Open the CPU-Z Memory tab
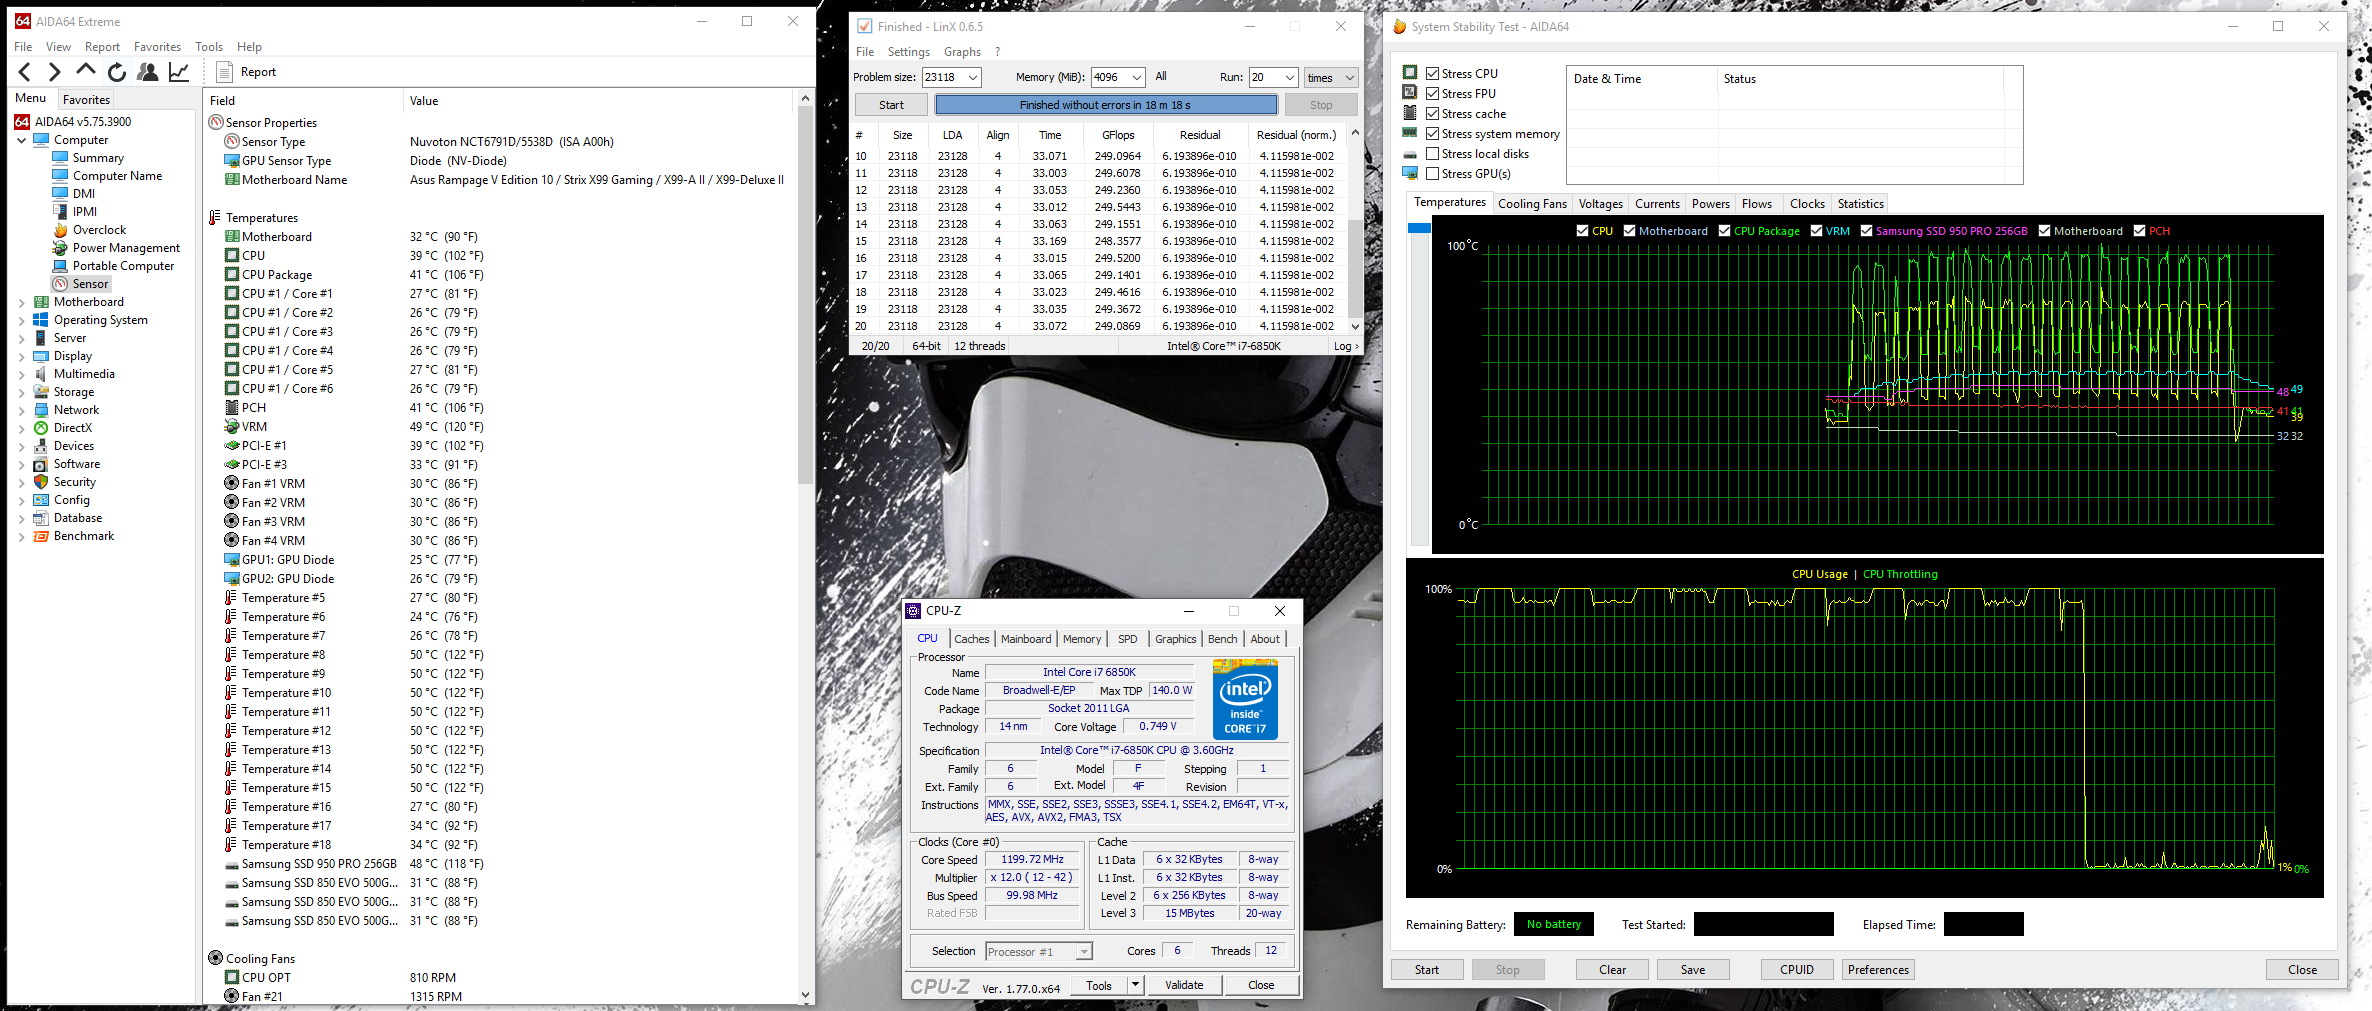The width and height of the screenshot is (2372, 1011). pyautogui.click(x=1082, y=639)
